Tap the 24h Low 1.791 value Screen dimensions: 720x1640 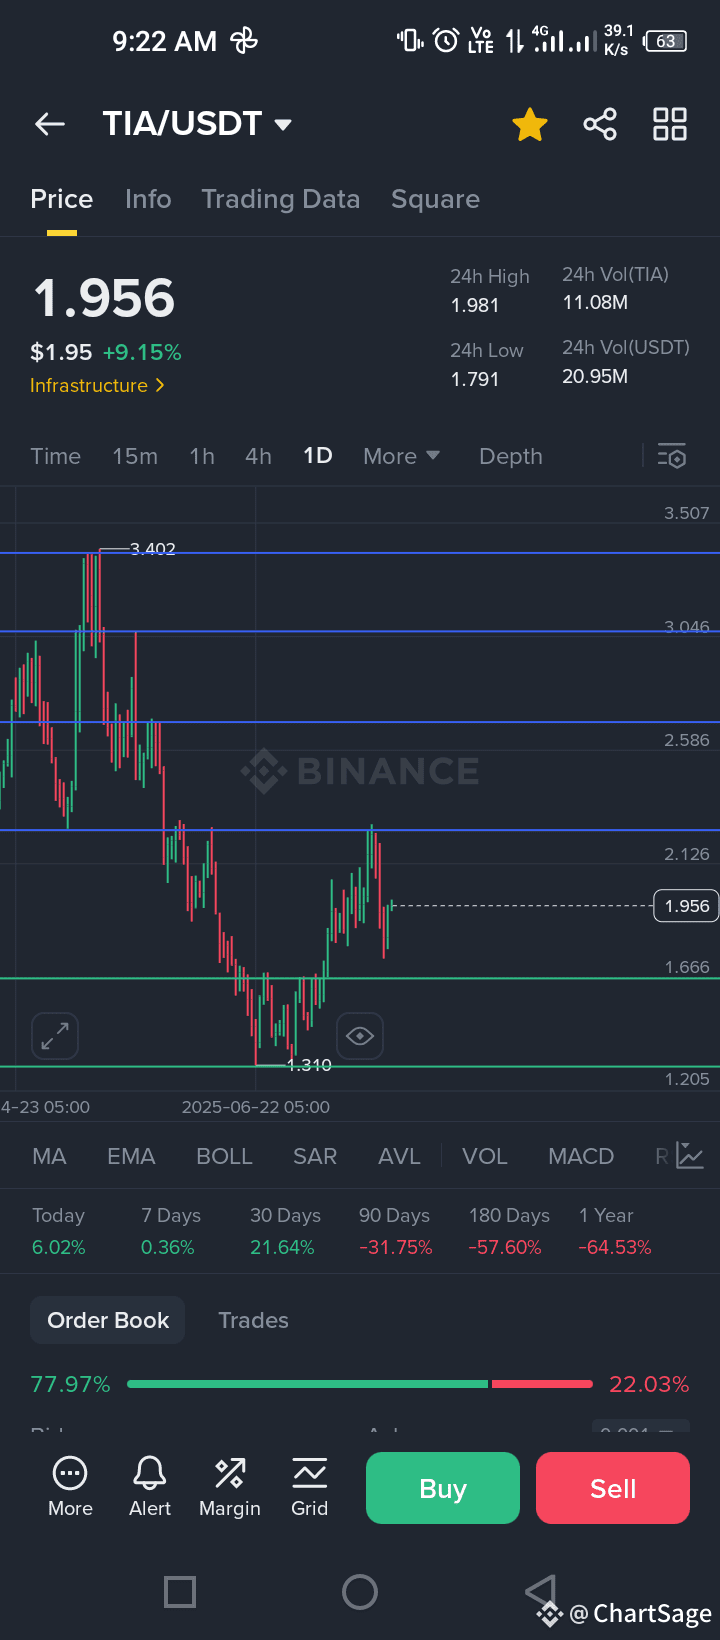coord(475,379)
